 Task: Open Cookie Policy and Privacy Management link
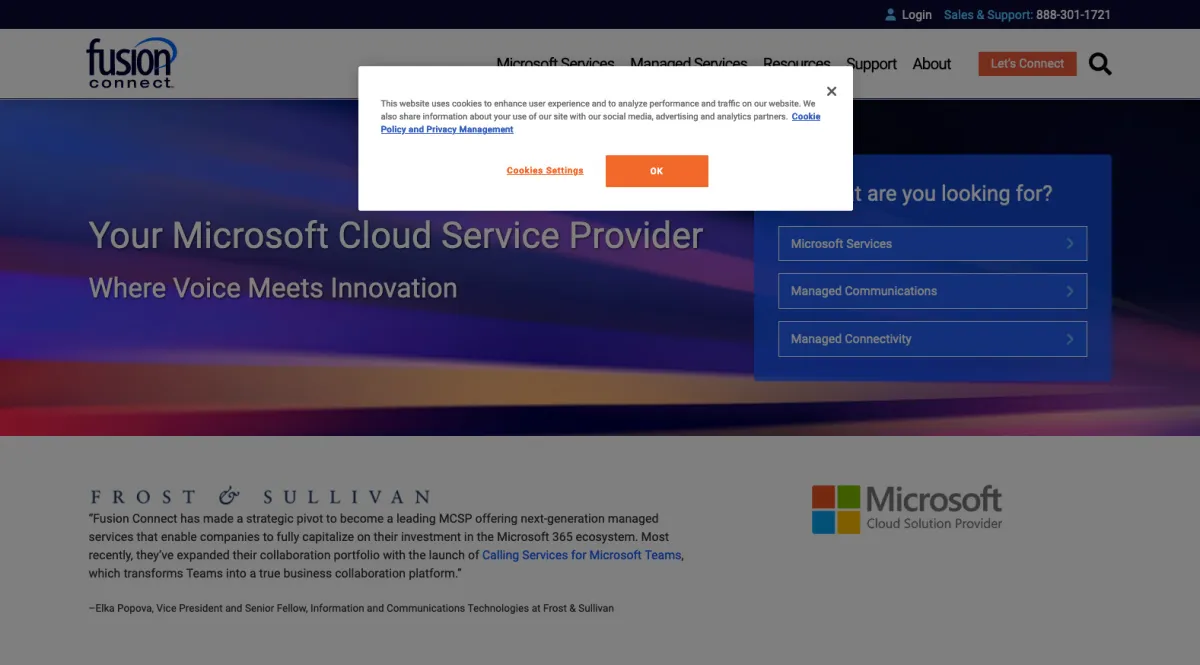(x=600, y=123)
